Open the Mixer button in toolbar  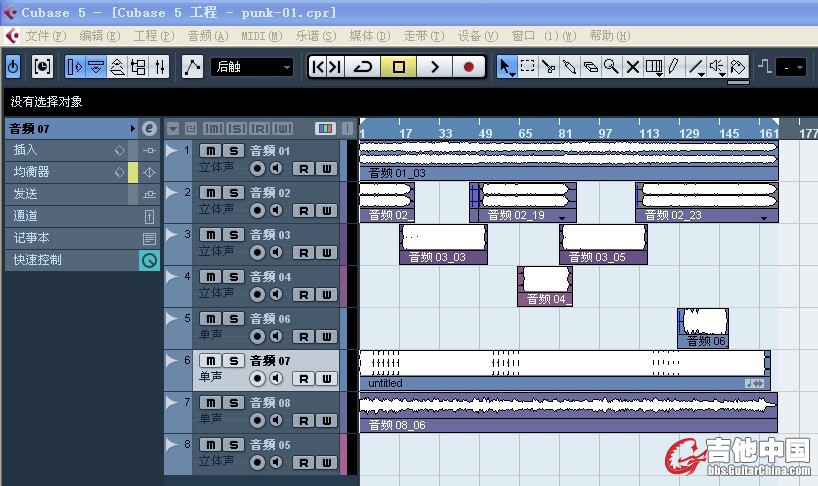159,67
